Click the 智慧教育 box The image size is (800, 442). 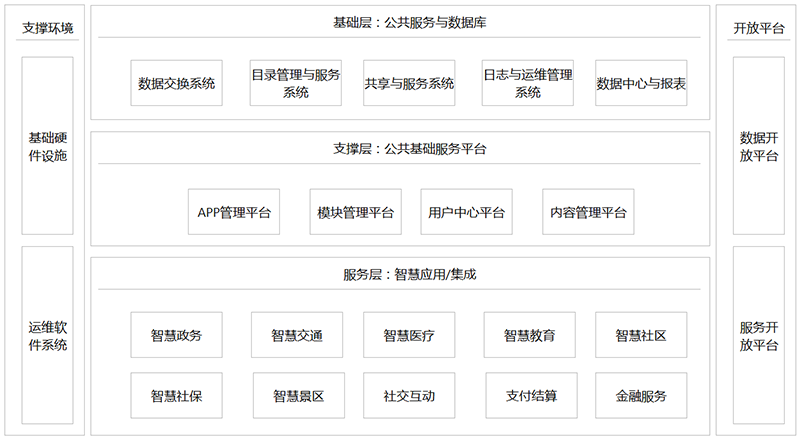(x=530, y=336)
